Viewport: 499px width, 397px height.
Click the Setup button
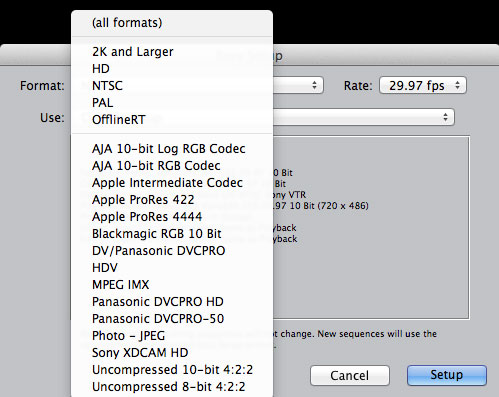point(447,375)
